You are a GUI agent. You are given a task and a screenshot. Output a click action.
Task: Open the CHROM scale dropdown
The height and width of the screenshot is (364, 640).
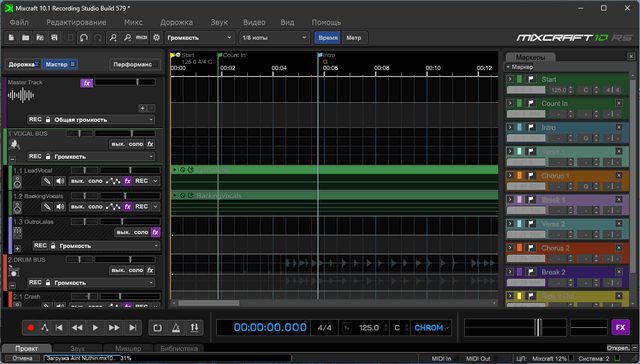pyautogui.click(x=432, y=328)
